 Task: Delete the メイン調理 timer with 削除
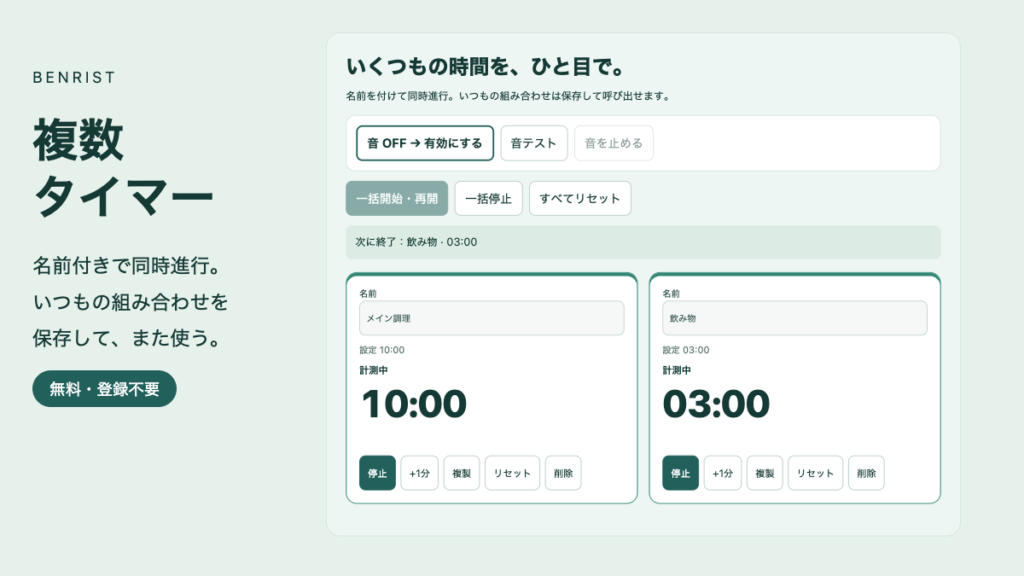pyautogui.click(x=563, y=473)
